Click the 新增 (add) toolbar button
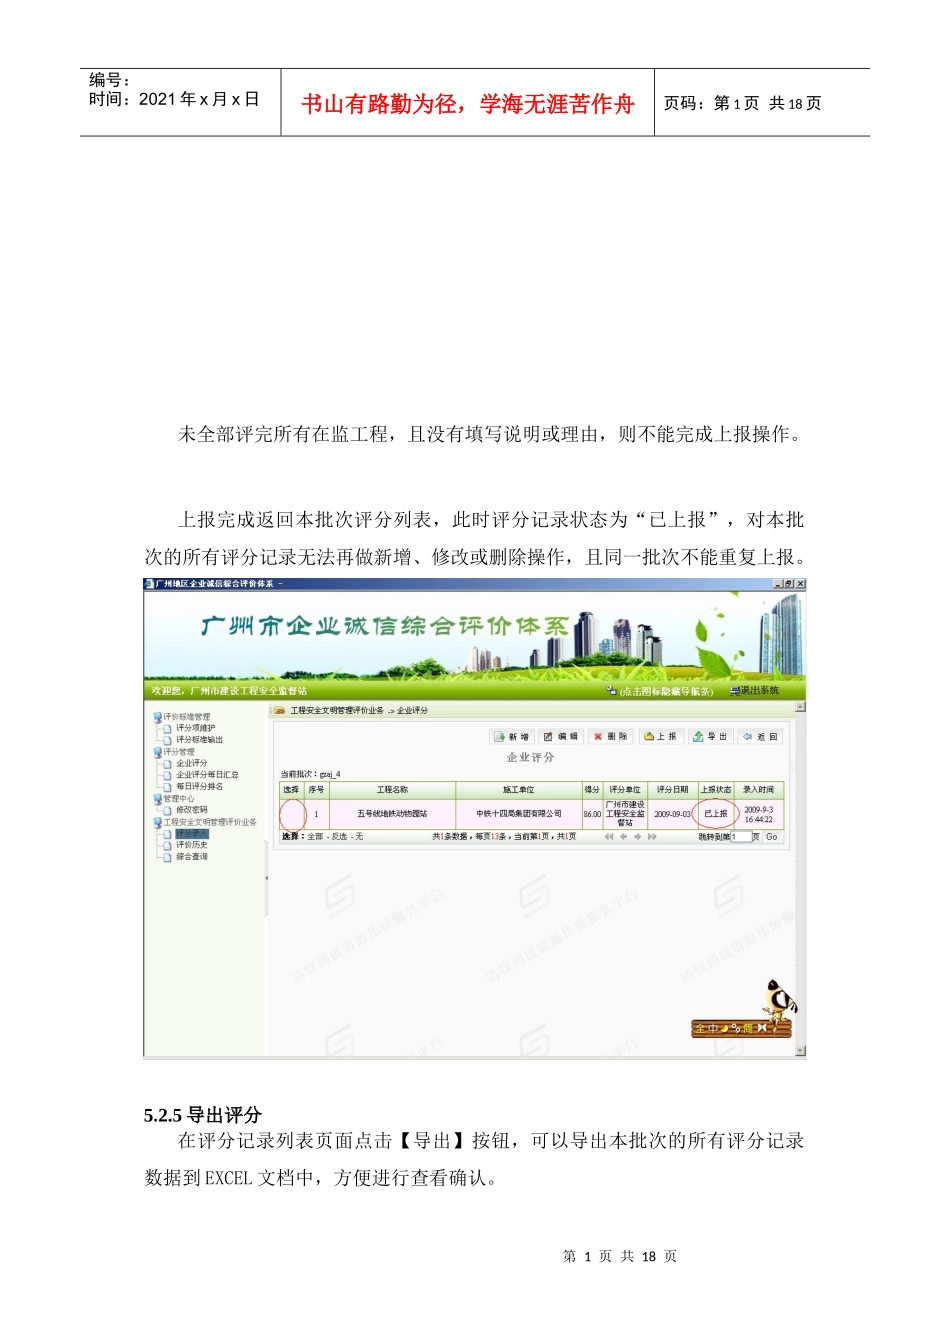Image resolution: width=950 pixels, height=1344 pixels. [x=512, y=737]
